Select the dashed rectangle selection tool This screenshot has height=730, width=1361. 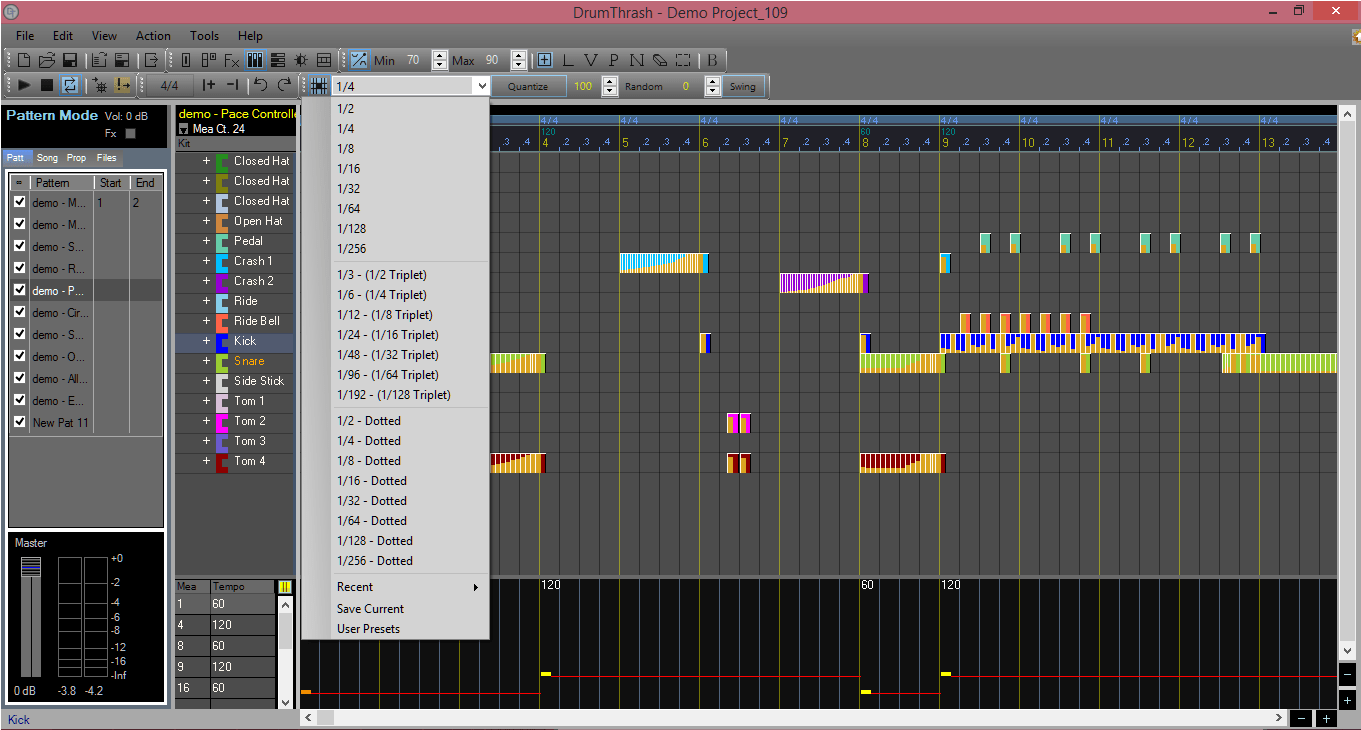(683, 60)
